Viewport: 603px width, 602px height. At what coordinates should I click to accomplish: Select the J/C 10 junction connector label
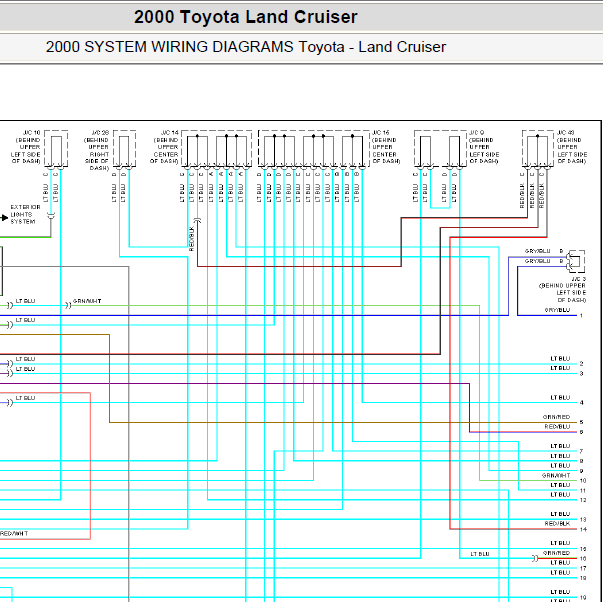pos(26,147)
